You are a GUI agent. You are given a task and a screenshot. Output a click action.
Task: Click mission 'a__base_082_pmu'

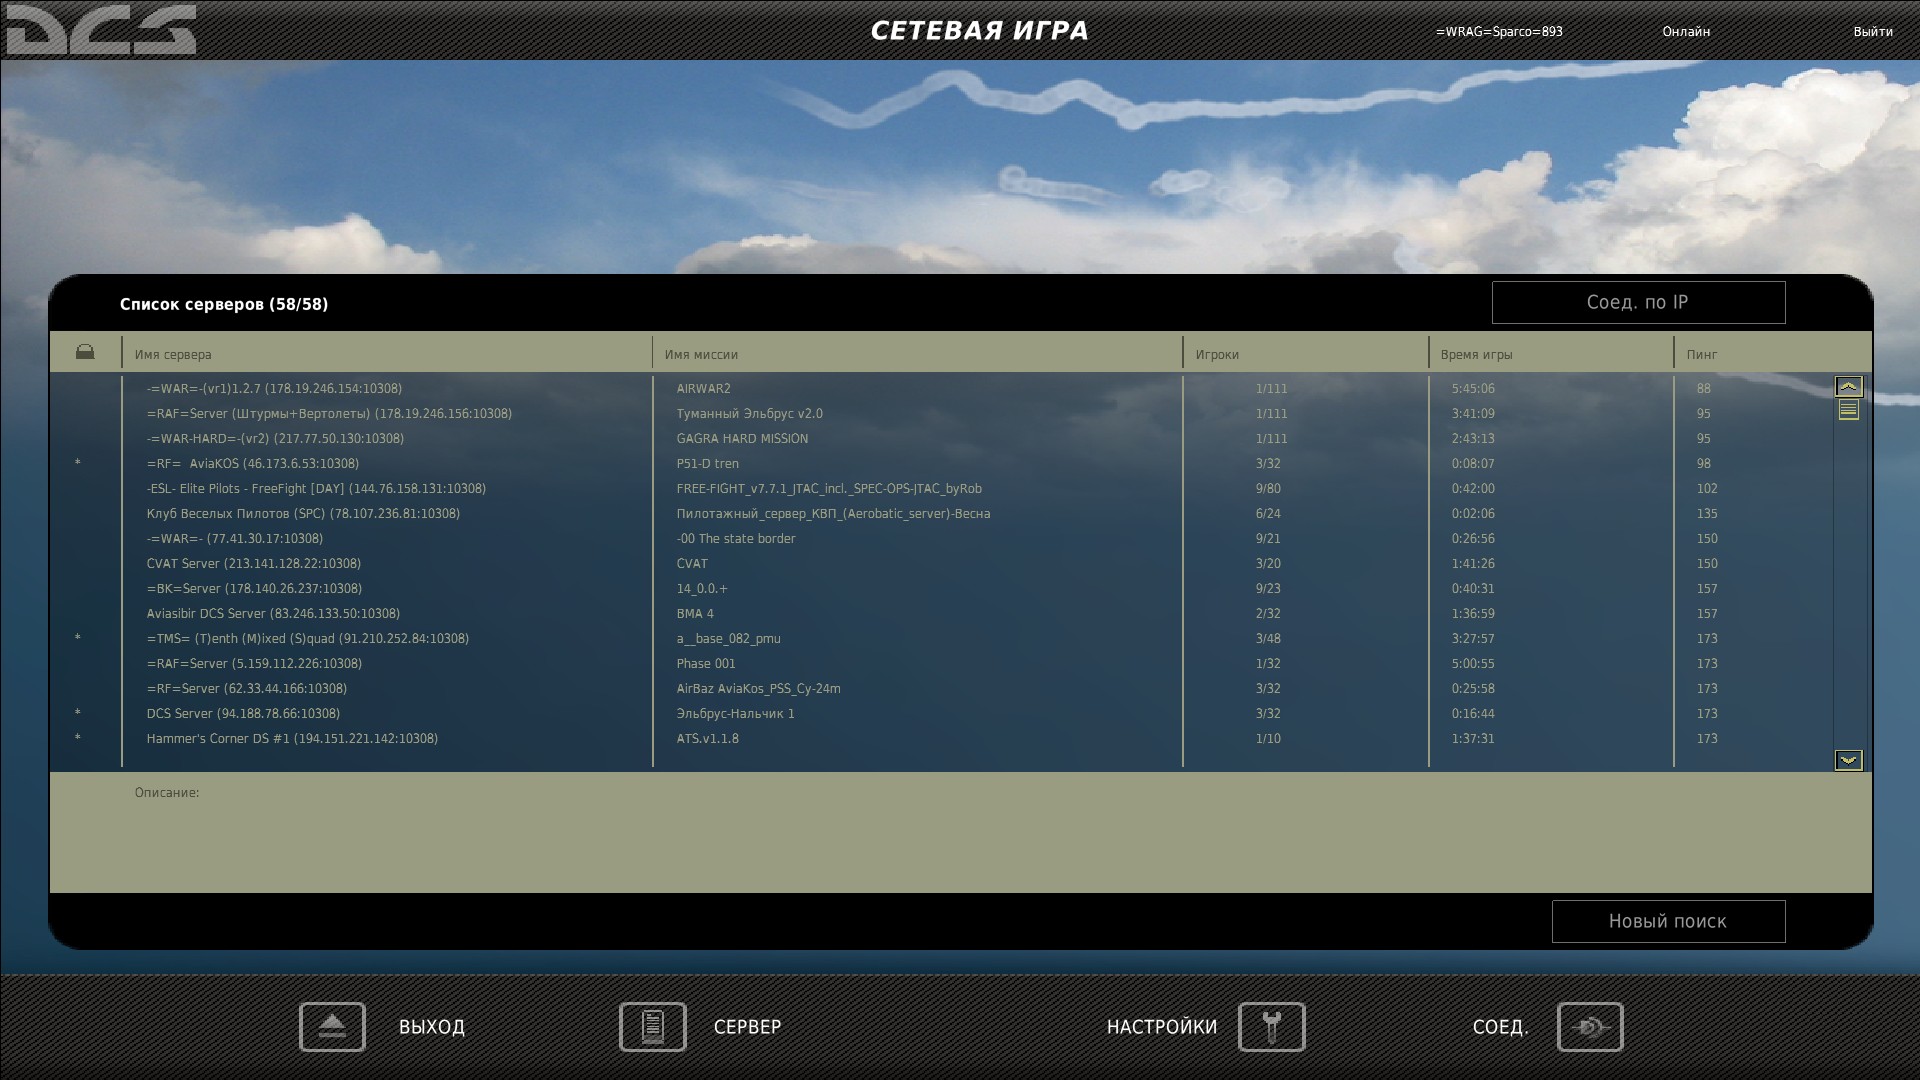click(728, 638)
